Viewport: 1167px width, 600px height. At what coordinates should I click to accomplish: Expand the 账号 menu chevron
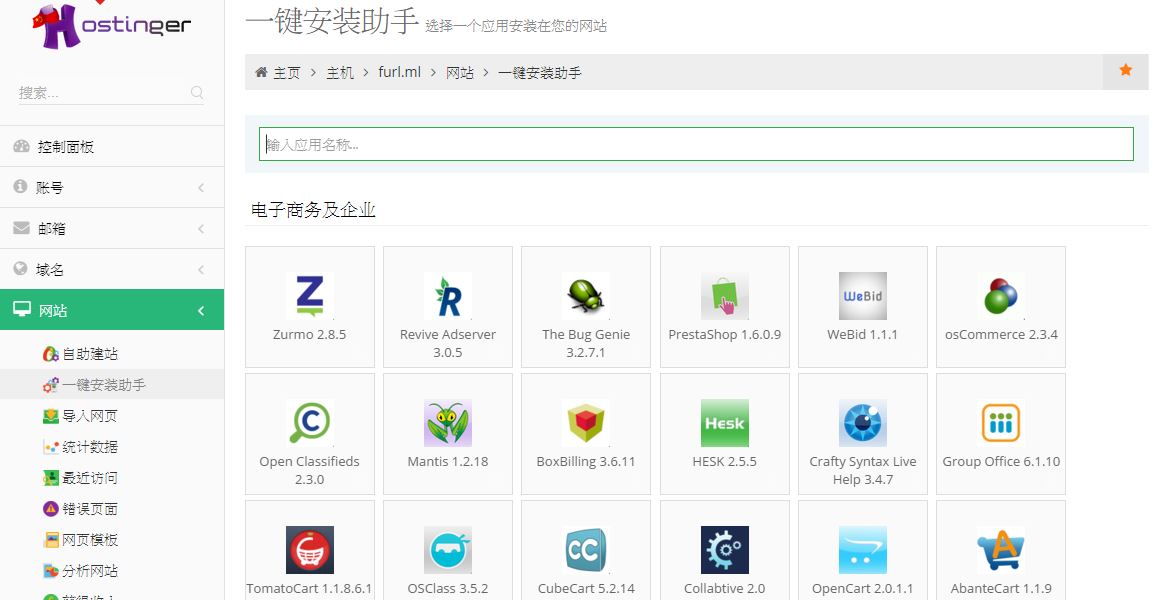click(201, 188)
